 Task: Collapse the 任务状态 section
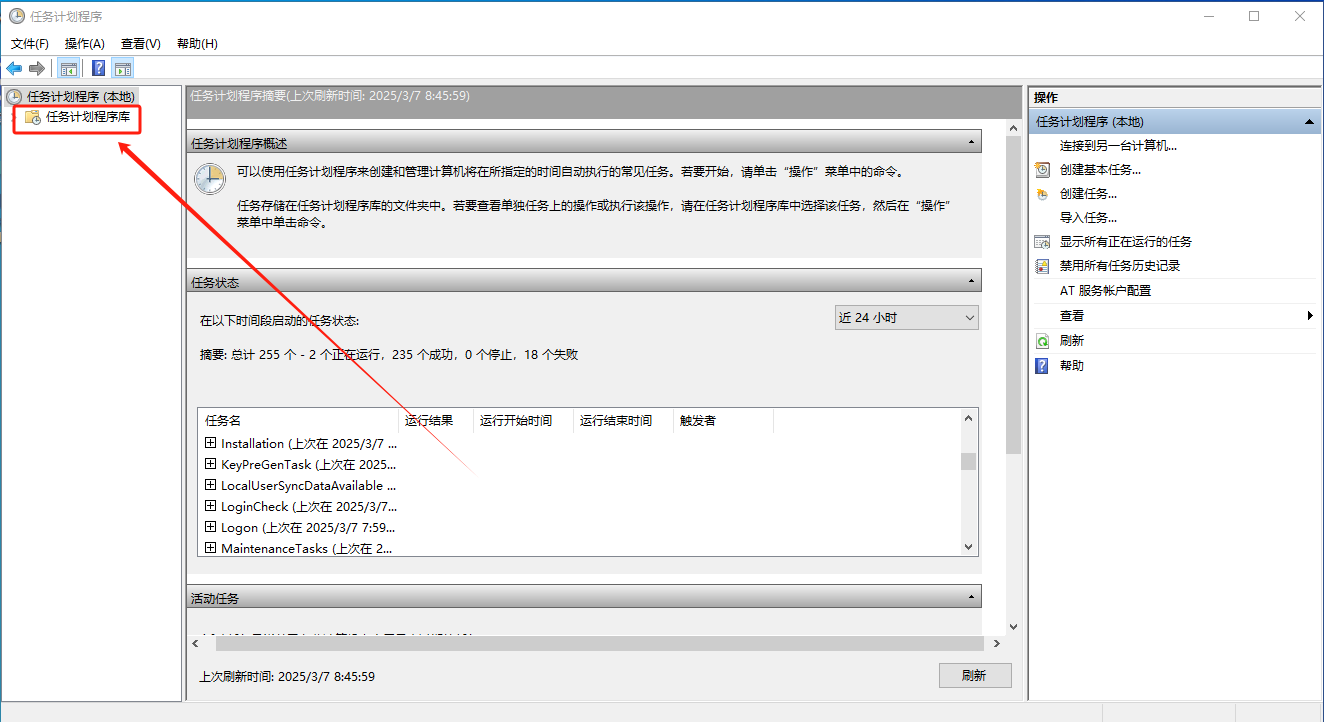971,281
